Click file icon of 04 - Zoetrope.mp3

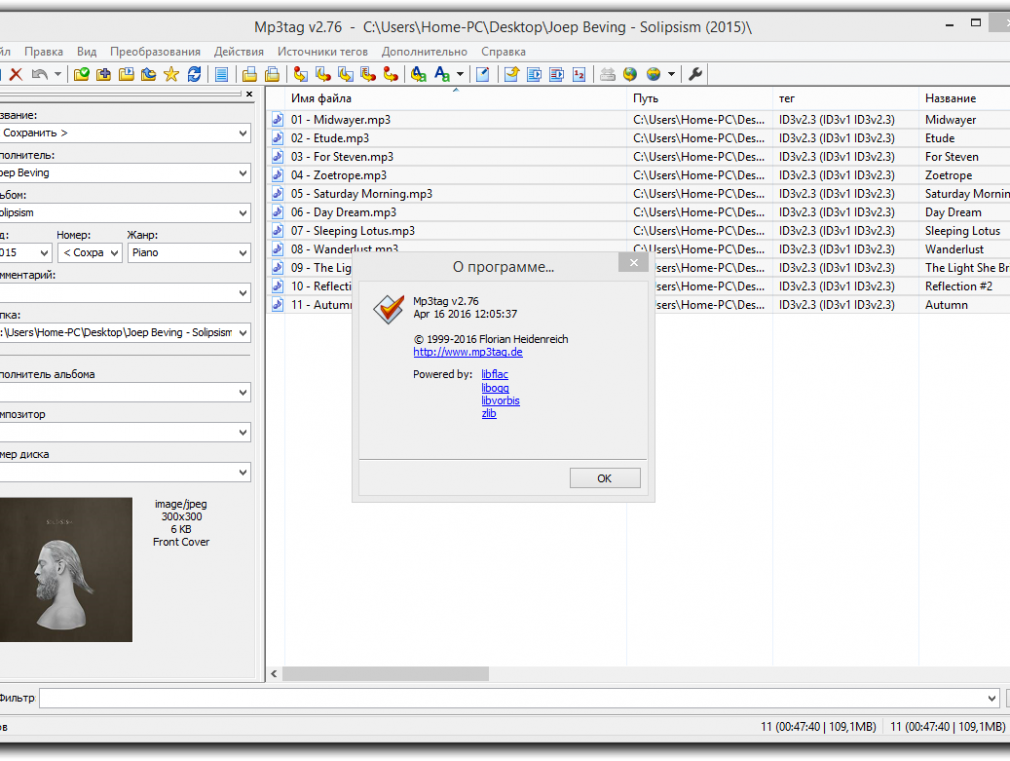click(x=278, y=175)
